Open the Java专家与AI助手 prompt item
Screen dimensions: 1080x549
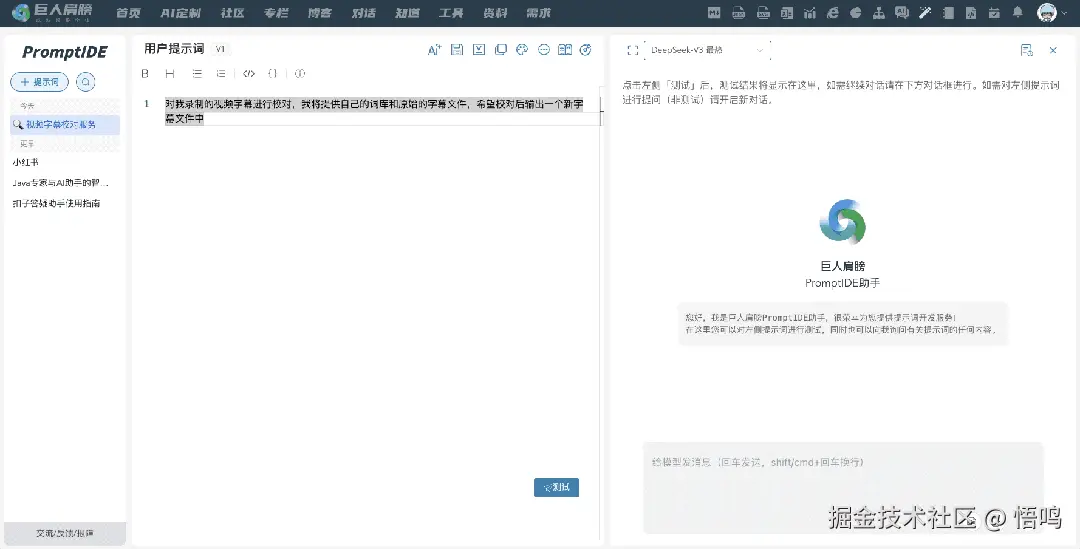pos(61,183)
